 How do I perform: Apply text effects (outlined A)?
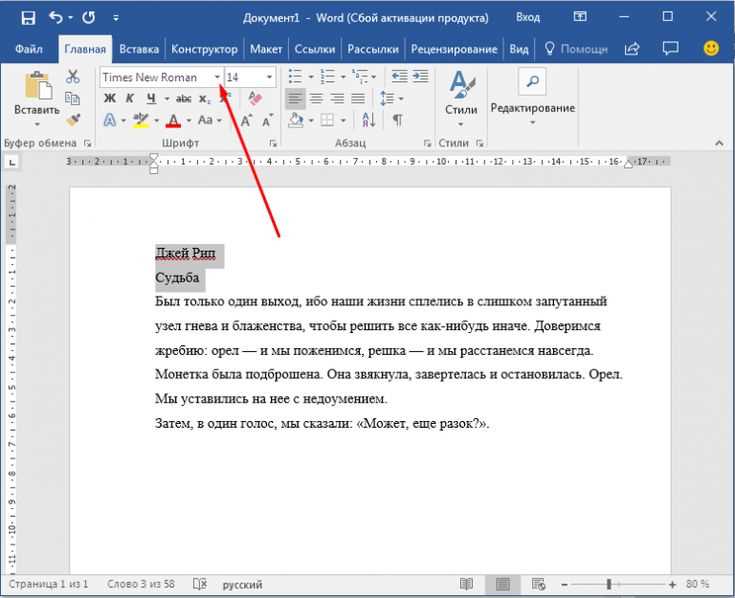click(110, 120)
